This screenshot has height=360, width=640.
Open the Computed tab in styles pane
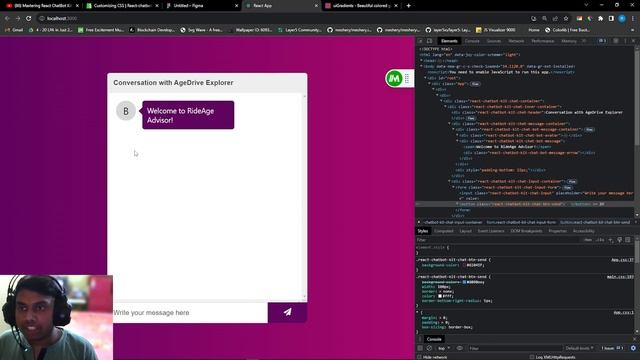[x=444, y=231]
